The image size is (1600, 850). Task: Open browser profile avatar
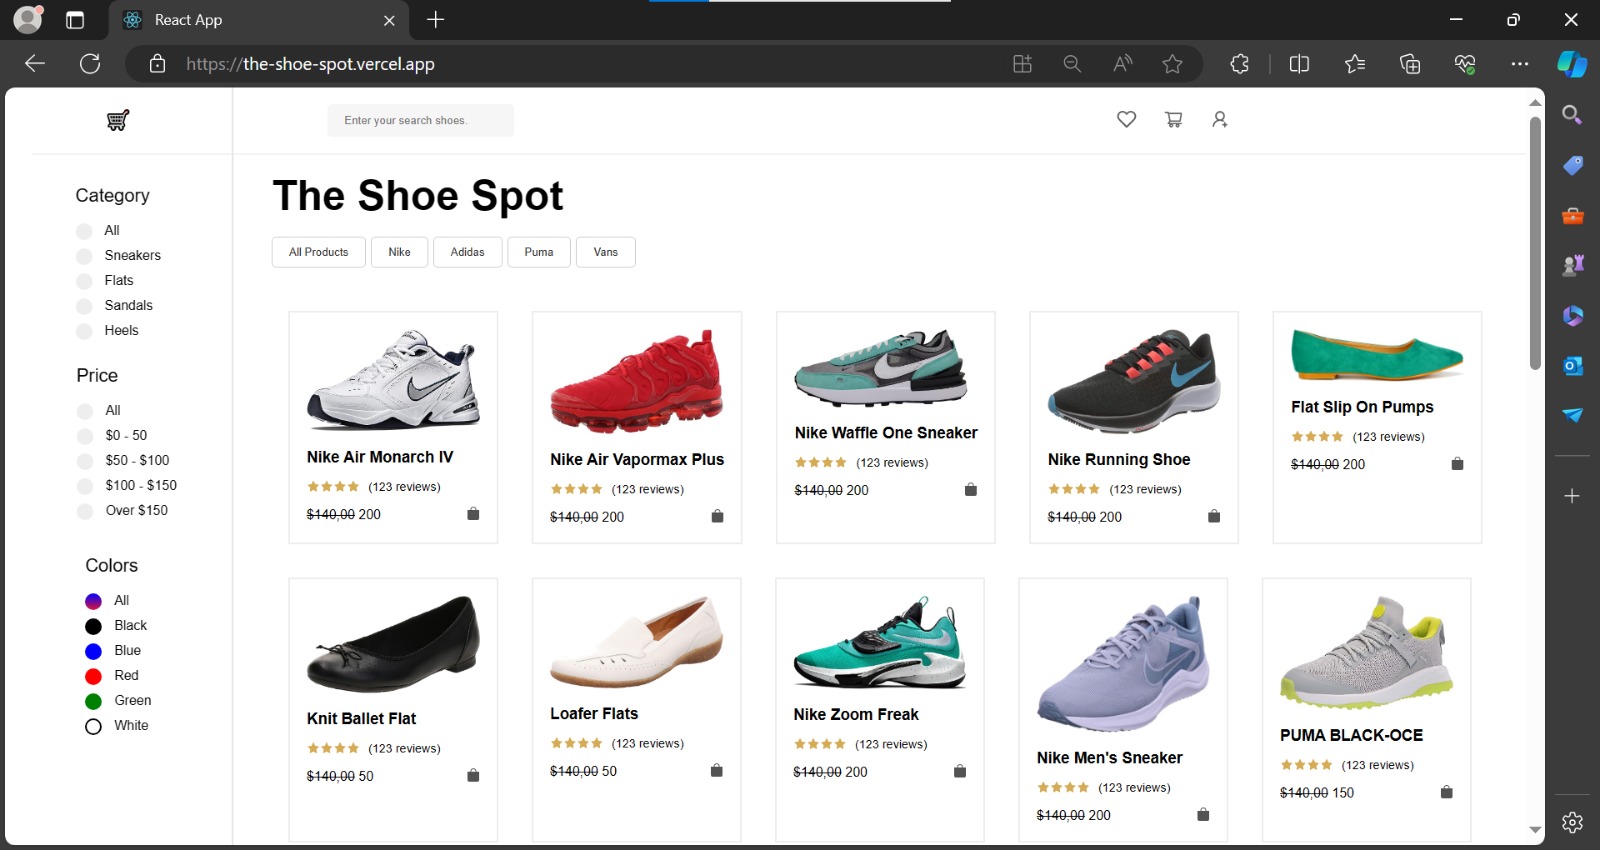point(28,20)
